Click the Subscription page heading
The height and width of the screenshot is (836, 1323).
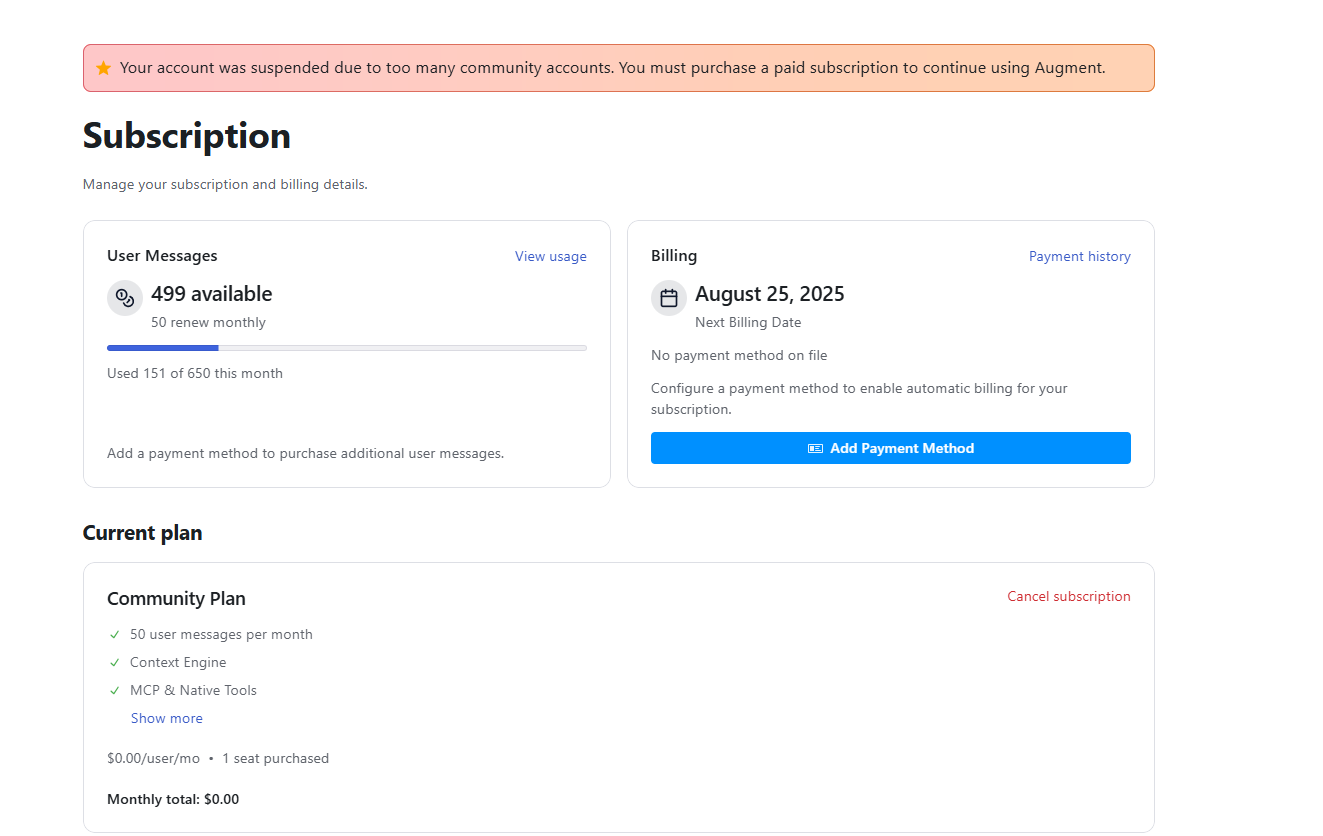tap(187, 135)
